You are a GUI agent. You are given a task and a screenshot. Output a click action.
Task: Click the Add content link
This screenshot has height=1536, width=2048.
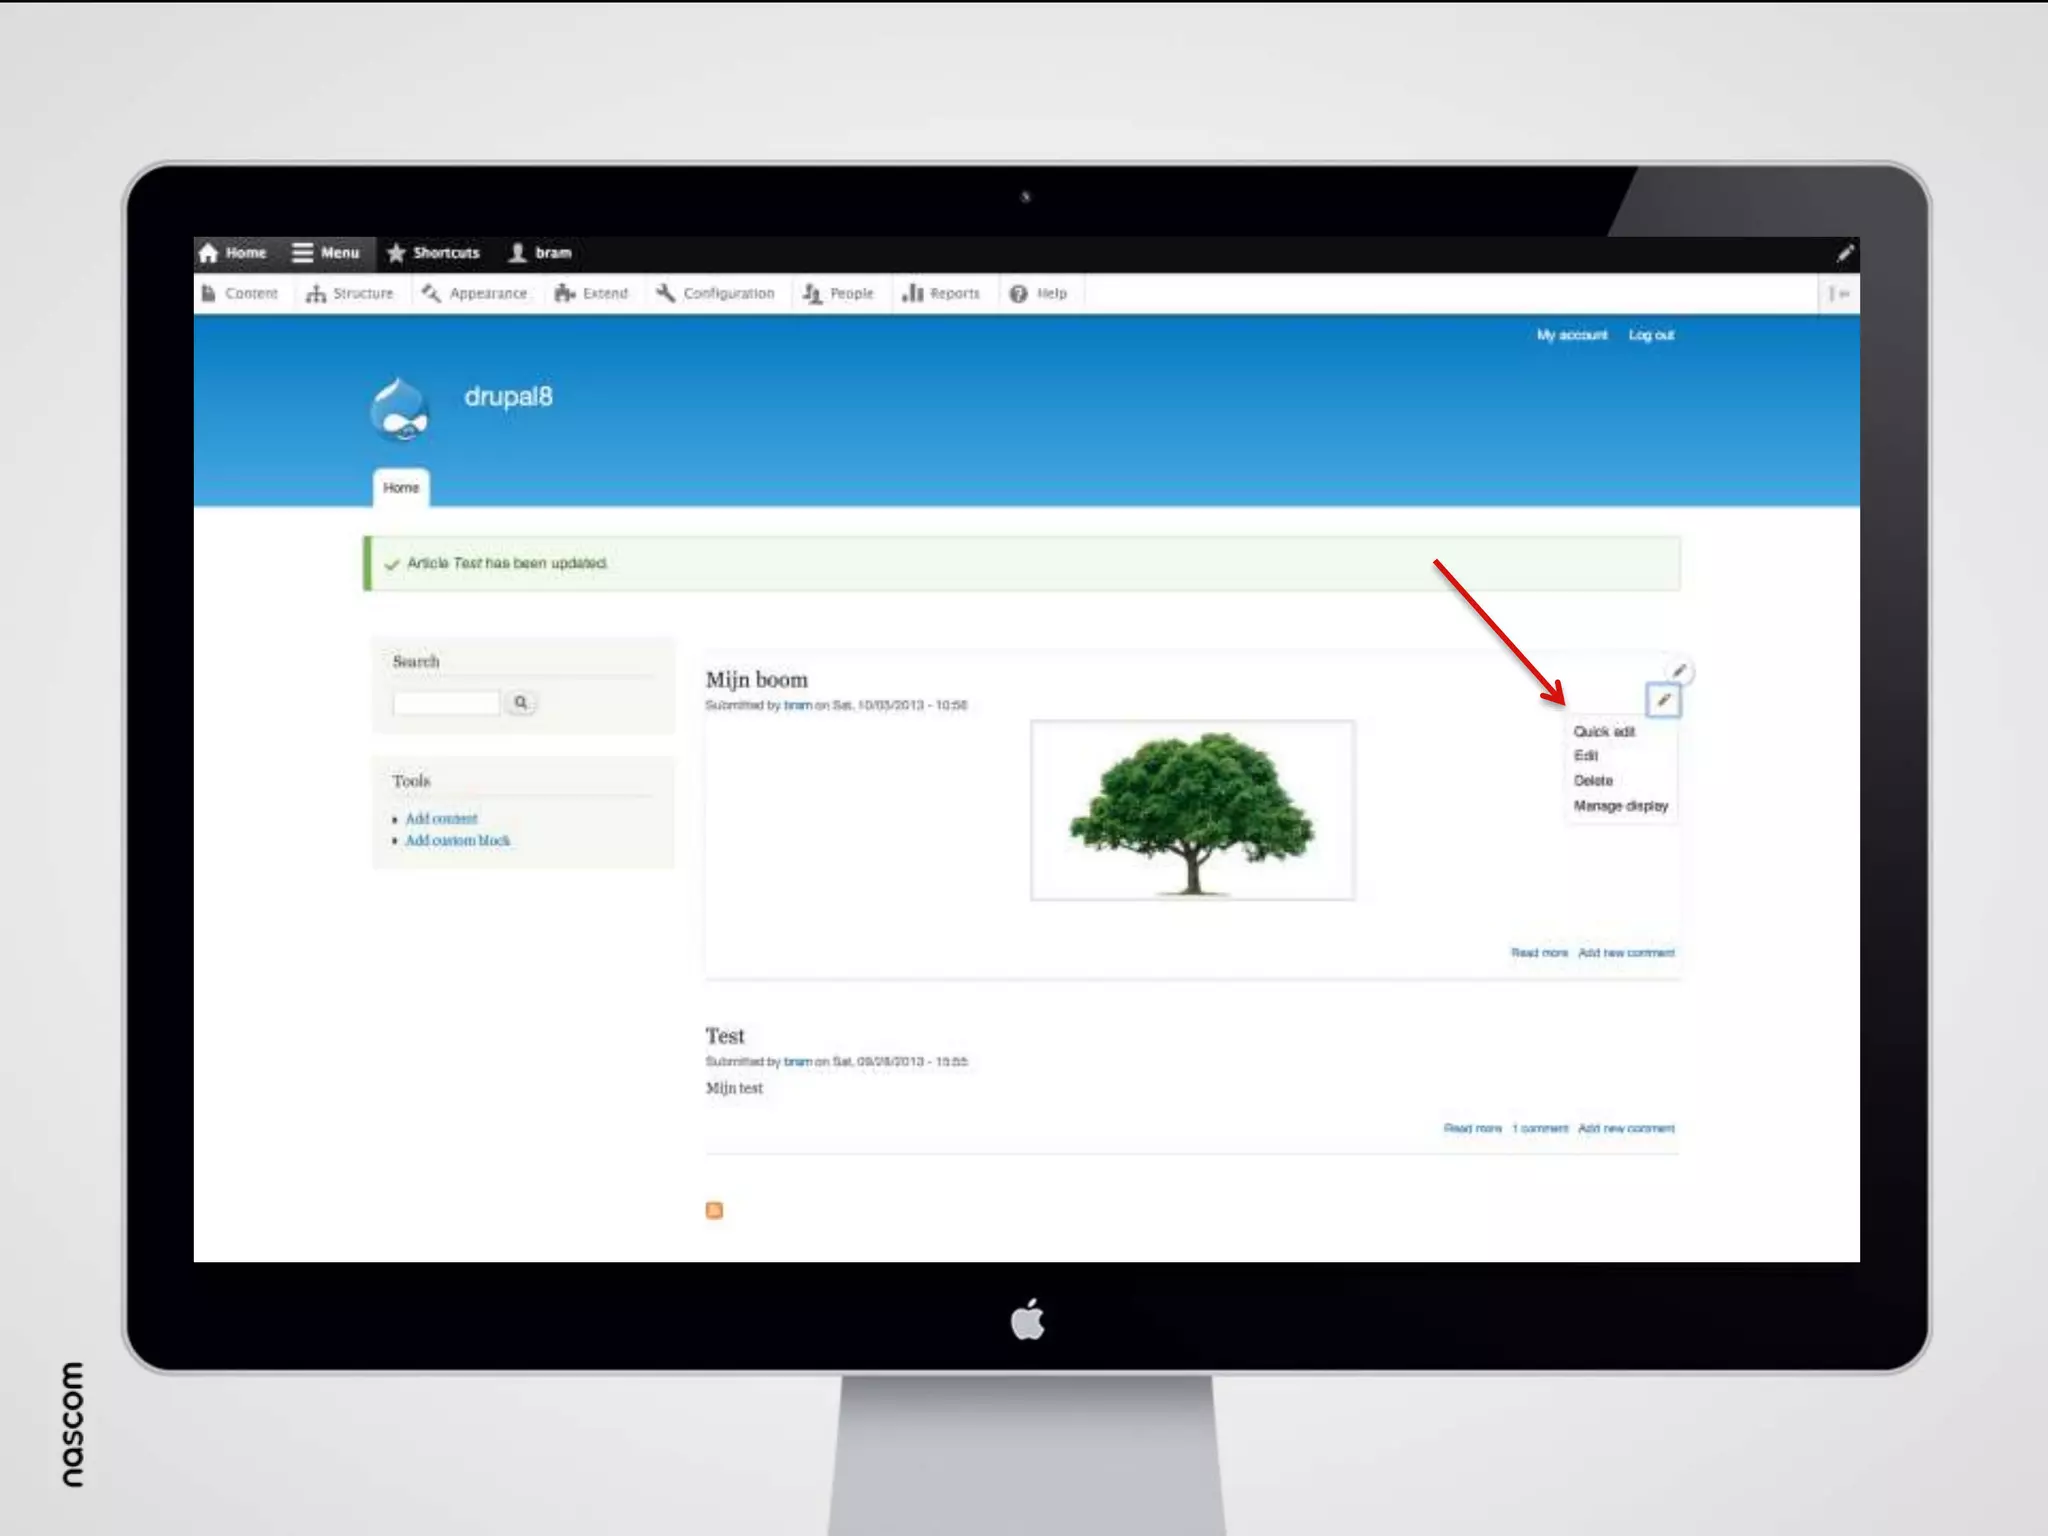441,819
